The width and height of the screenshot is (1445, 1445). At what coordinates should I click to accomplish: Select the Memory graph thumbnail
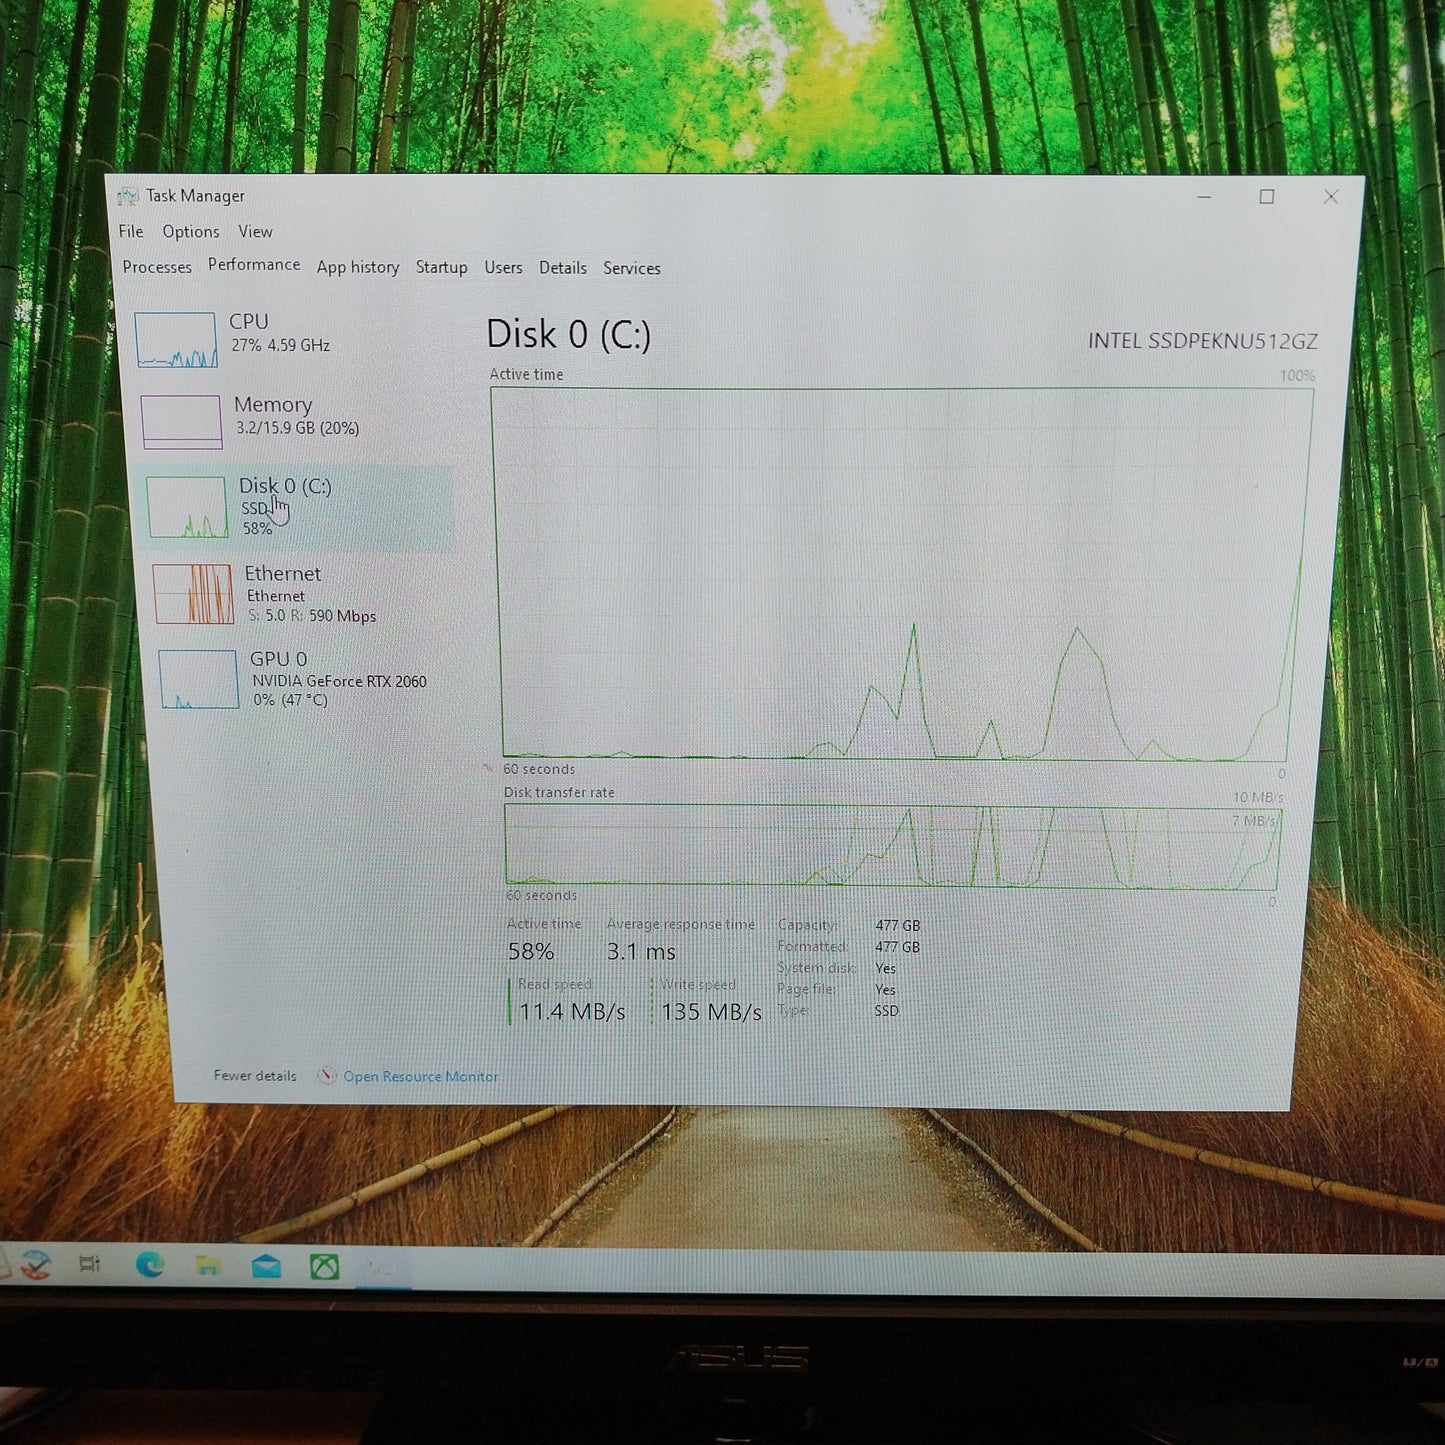click(181, 422)
